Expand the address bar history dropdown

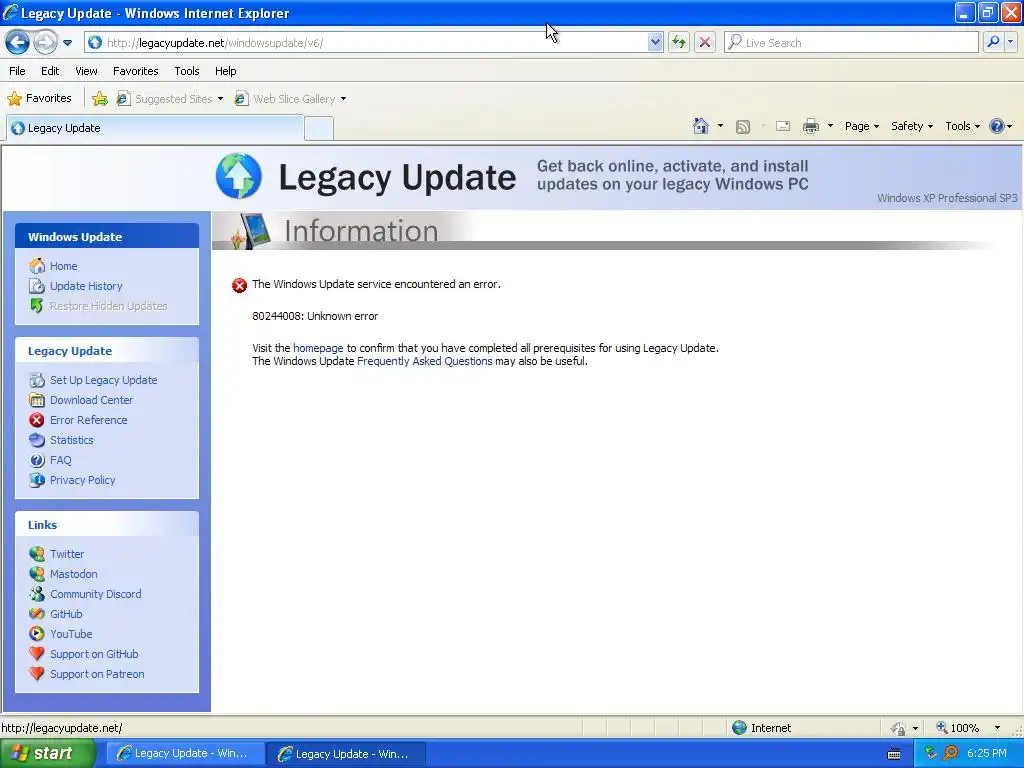[x=655, y=42]
